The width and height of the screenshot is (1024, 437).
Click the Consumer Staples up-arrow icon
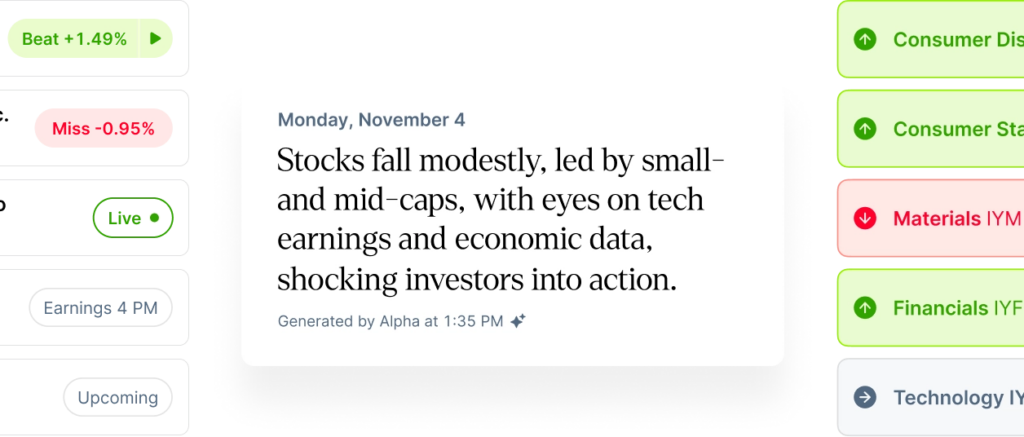click(x=865, y=129)
